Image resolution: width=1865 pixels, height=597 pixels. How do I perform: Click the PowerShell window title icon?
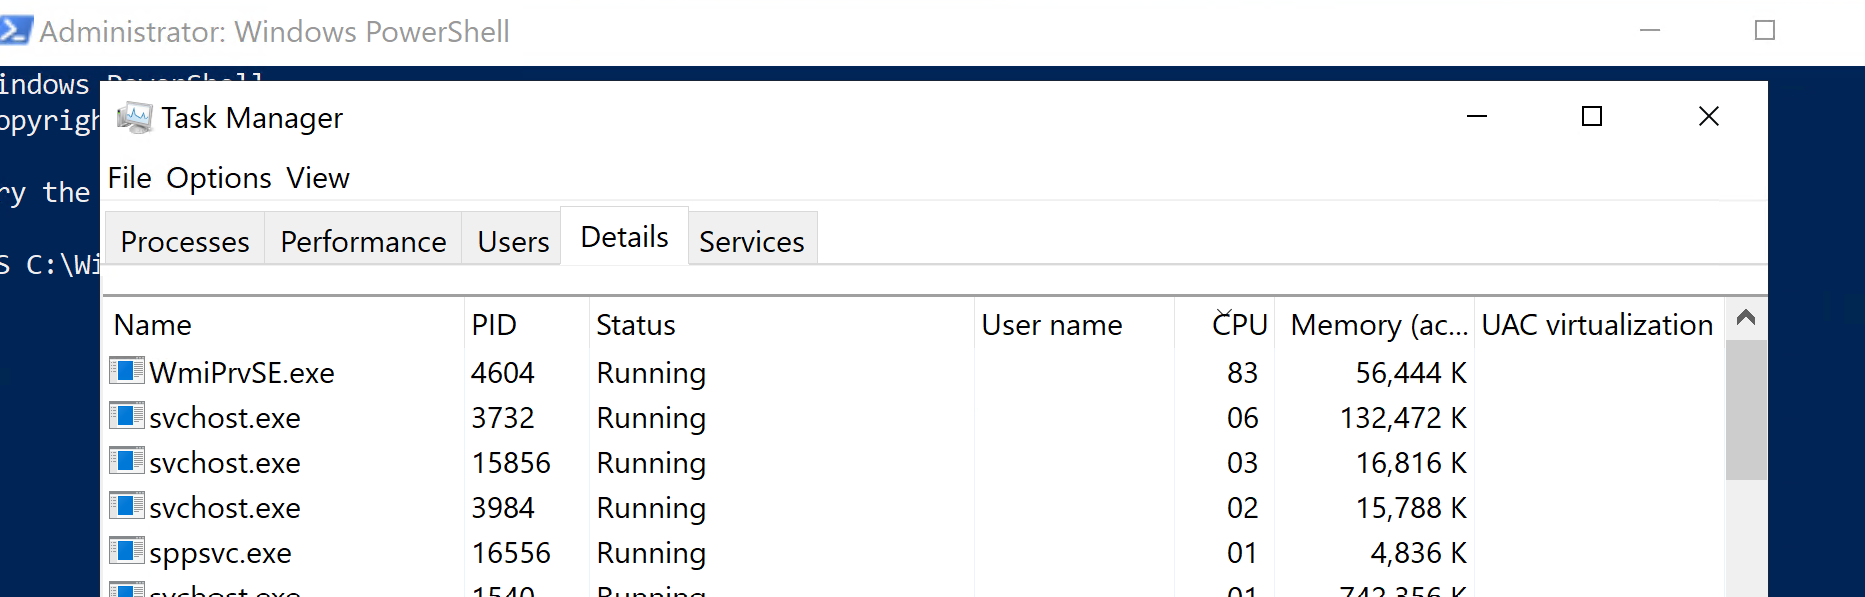pos(15,31)
